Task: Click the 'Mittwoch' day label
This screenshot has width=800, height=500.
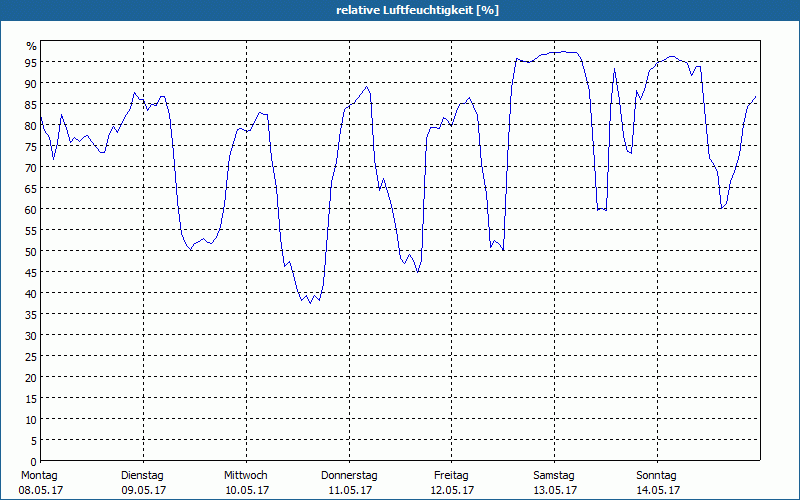Action: click(x=245, y=475)
